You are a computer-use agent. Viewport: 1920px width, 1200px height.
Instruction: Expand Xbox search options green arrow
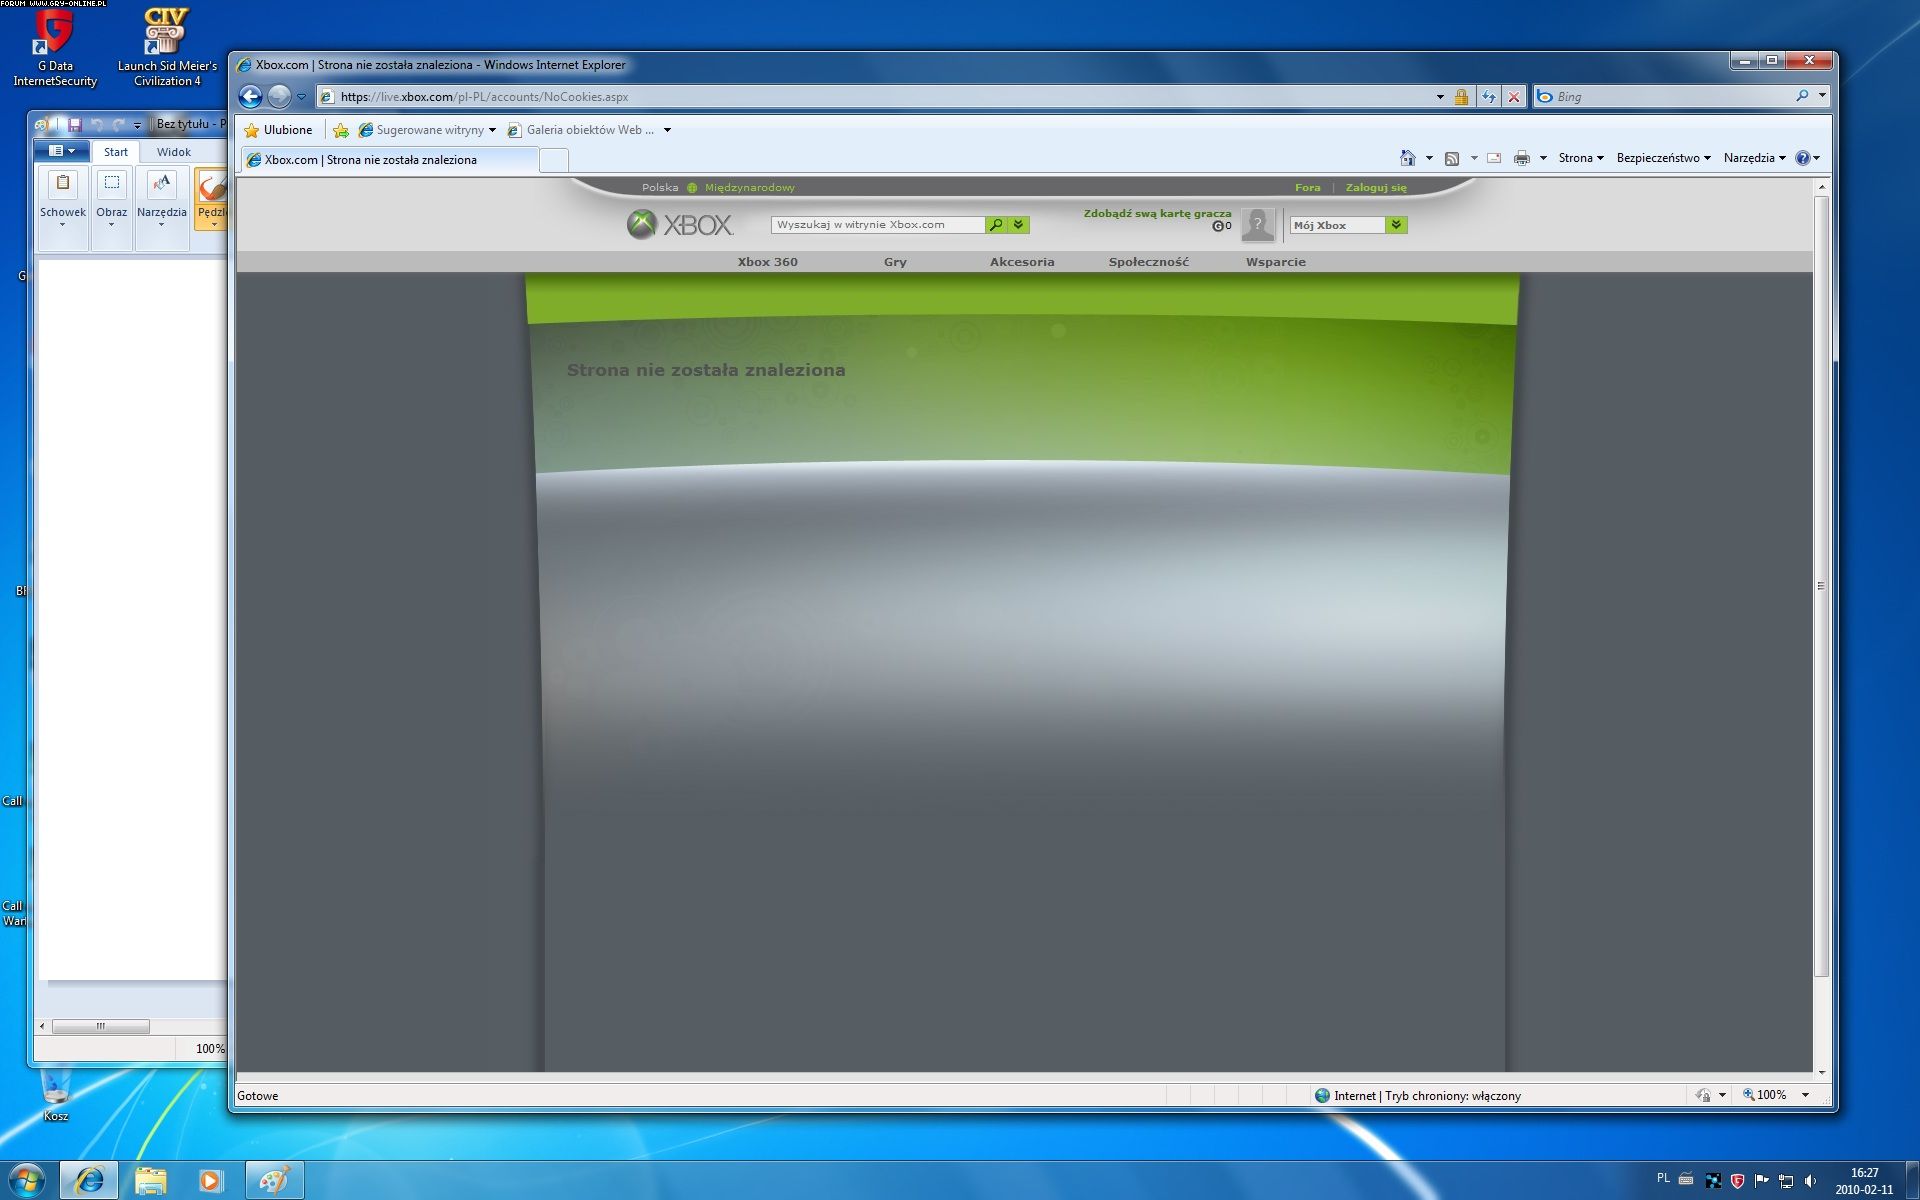pos(1019,225)
